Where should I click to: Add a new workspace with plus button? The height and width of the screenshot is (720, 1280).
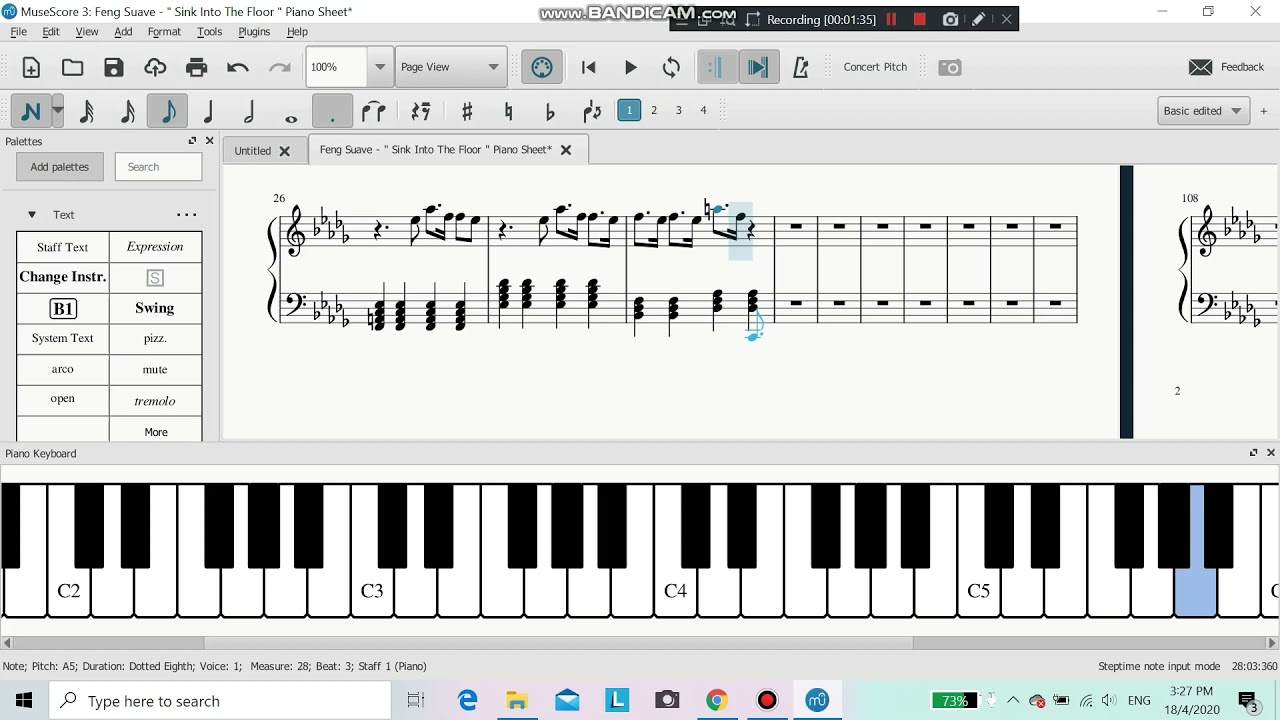pyautogui.click(x=1263, y=111)
